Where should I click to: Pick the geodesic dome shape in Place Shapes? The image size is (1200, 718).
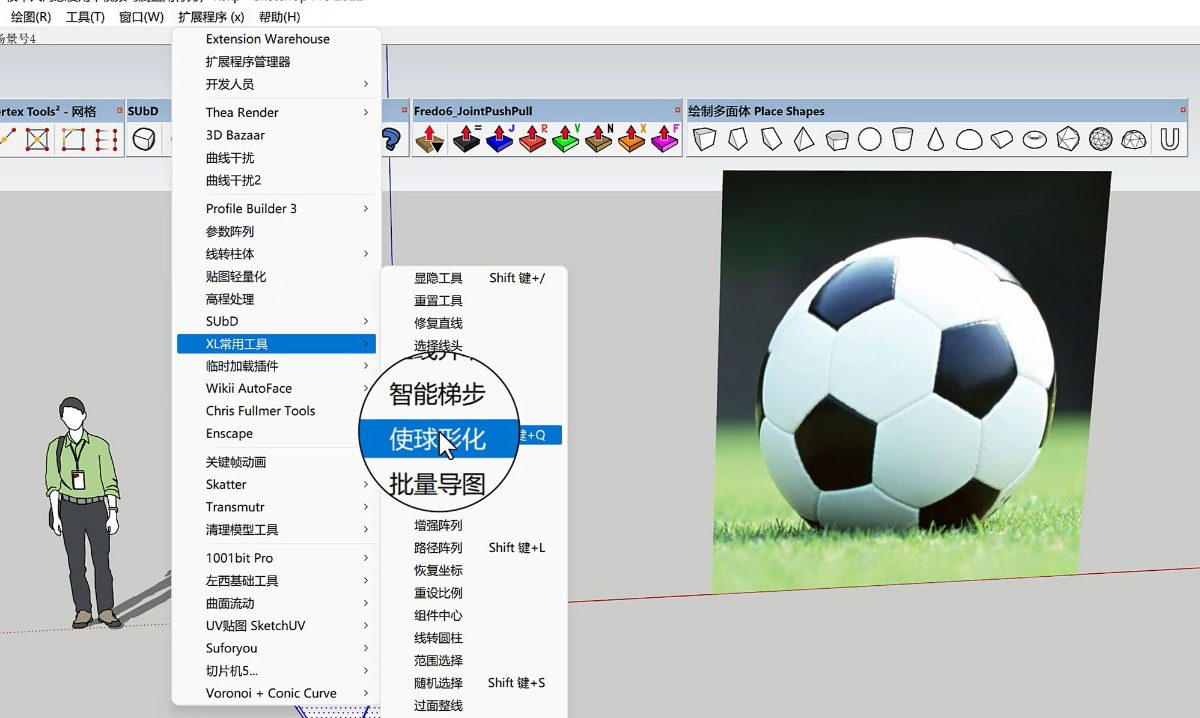[1134, 139]
